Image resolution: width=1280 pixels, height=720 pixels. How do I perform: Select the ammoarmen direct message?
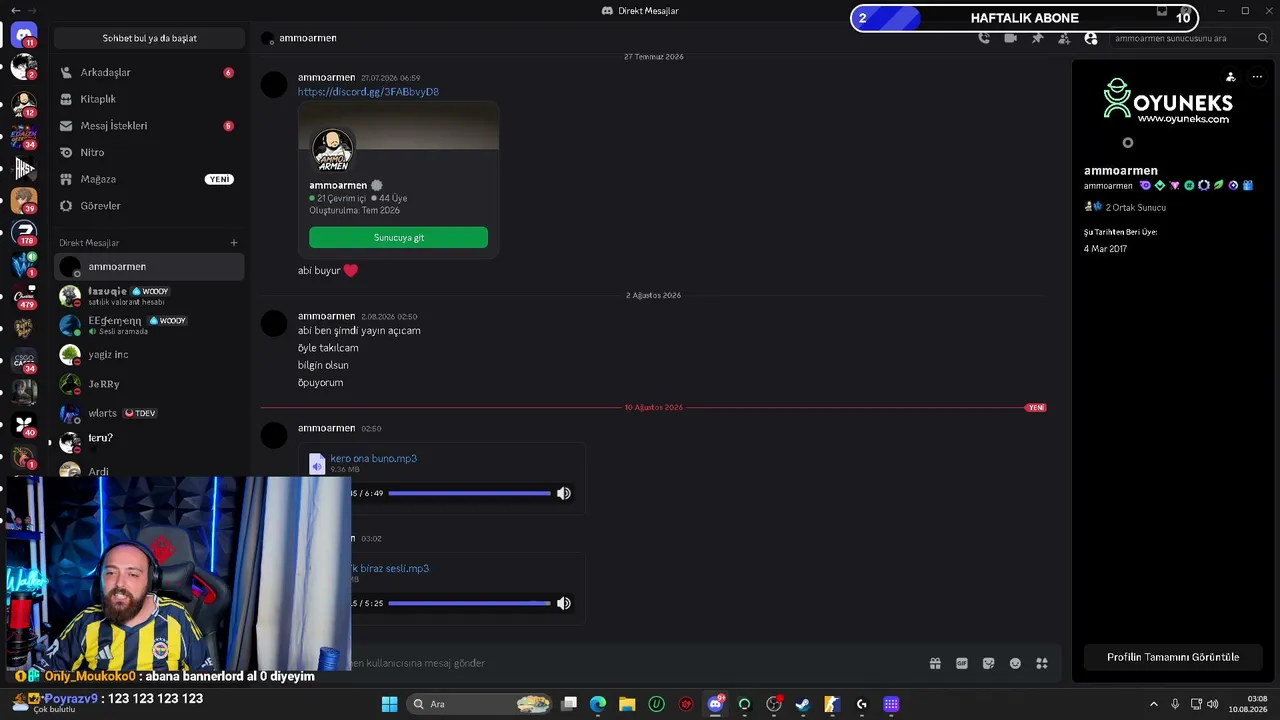click(149, 267)
